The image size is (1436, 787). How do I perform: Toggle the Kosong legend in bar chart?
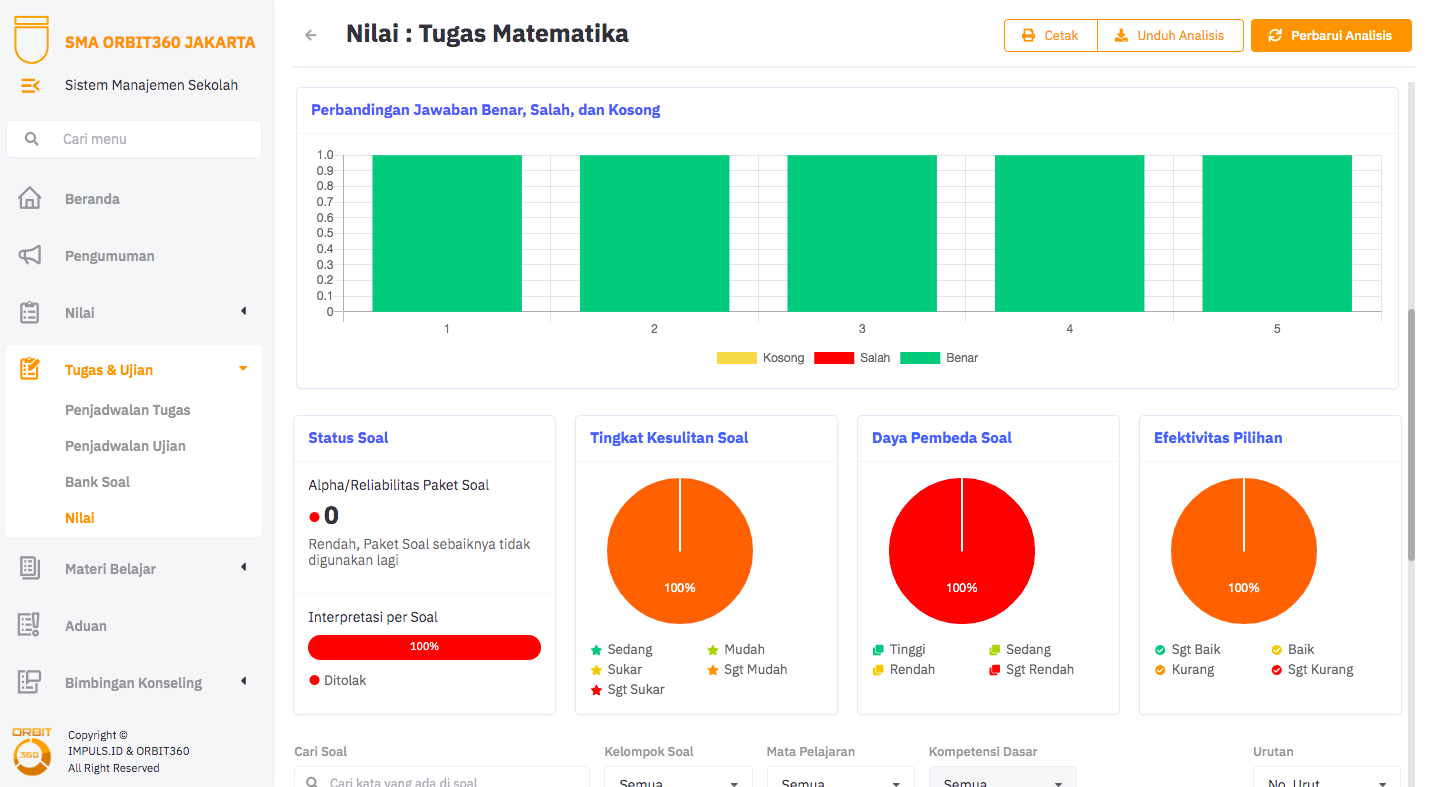(760, 358)
